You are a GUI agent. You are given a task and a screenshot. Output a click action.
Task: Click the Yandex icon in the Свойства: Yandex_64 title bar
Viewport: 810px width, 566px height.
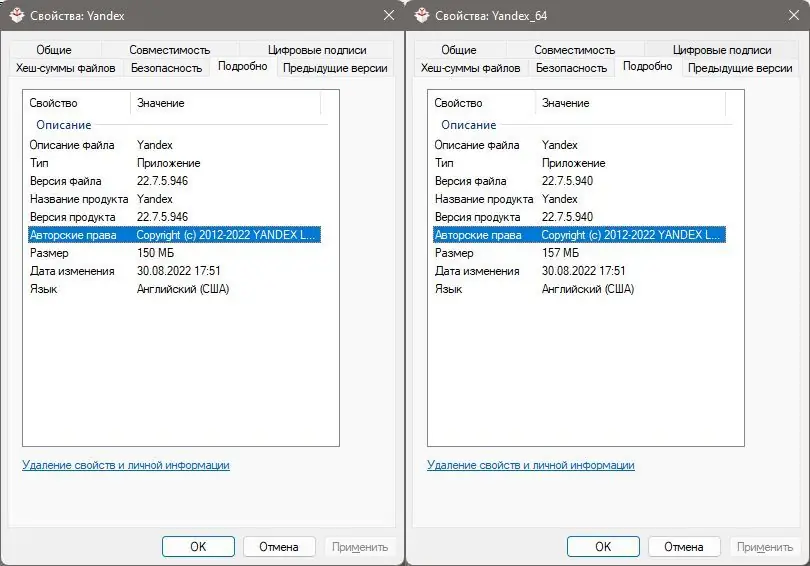(422, 15)
